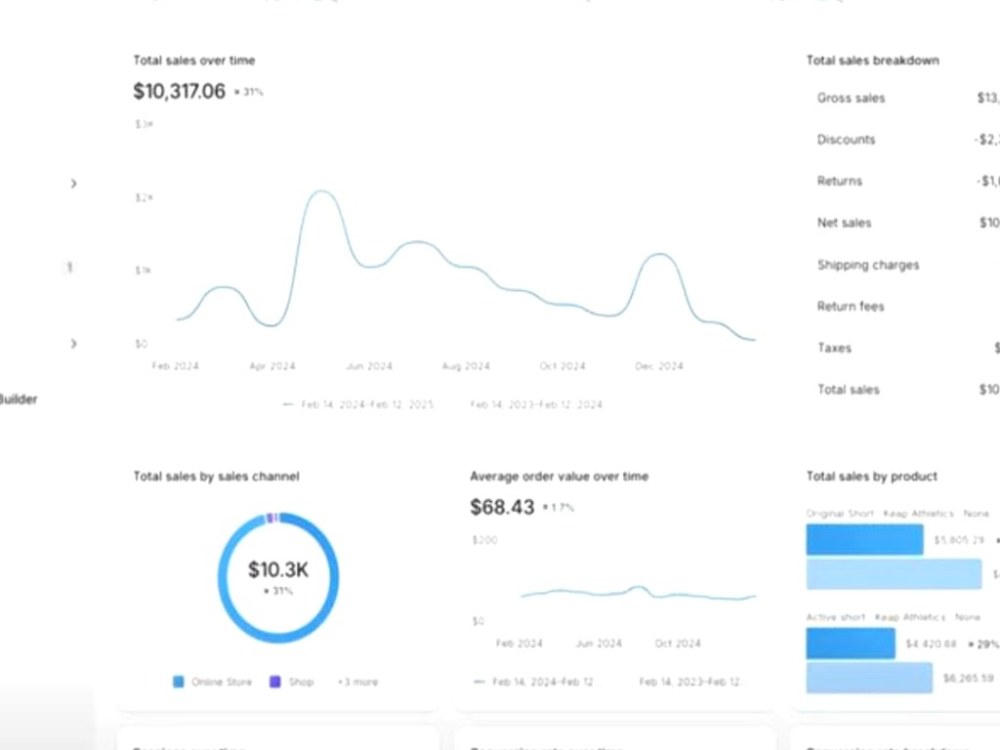Click the $10,317.06 total sales figure
This screenshot has height=750, width=1000.
[x=179, y=91]
